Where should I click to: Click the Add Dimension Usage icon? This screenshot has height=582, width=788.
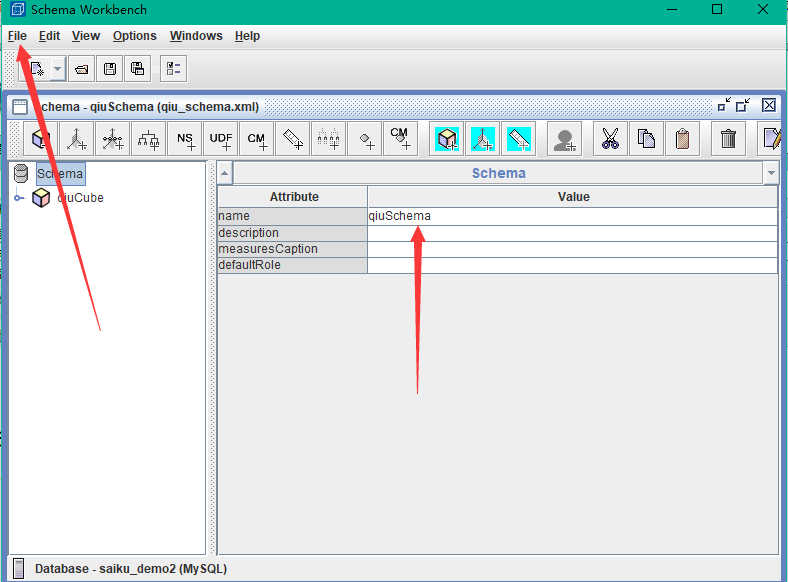tap(113, 139)
